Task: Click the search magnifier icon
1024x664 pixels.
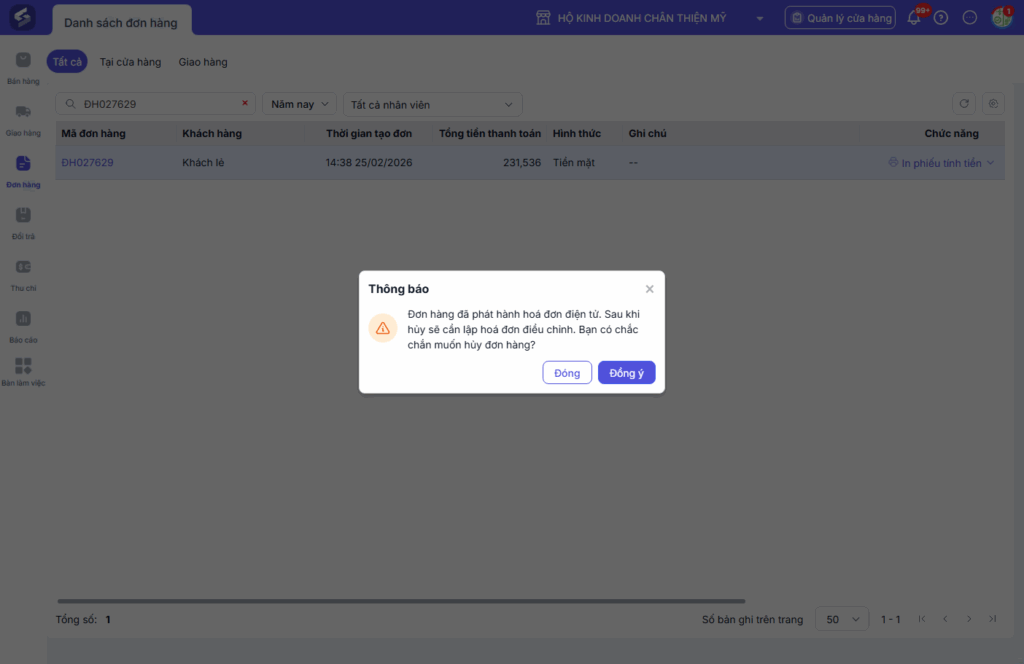Action: [71, 104]
